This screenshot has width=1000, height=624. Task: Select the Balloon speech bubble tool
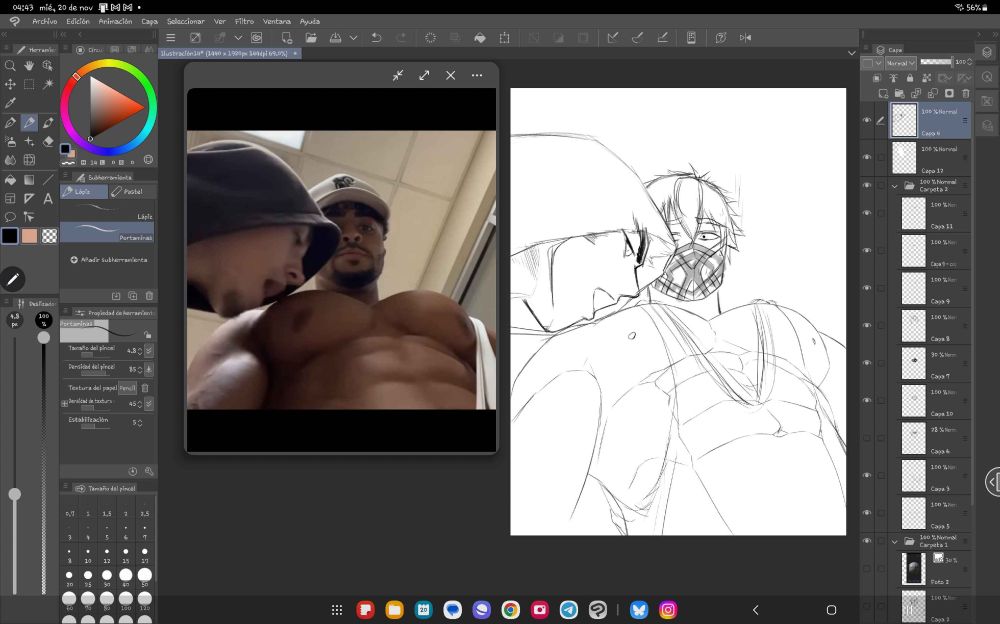pyautogui.click(x=10, y=217)
